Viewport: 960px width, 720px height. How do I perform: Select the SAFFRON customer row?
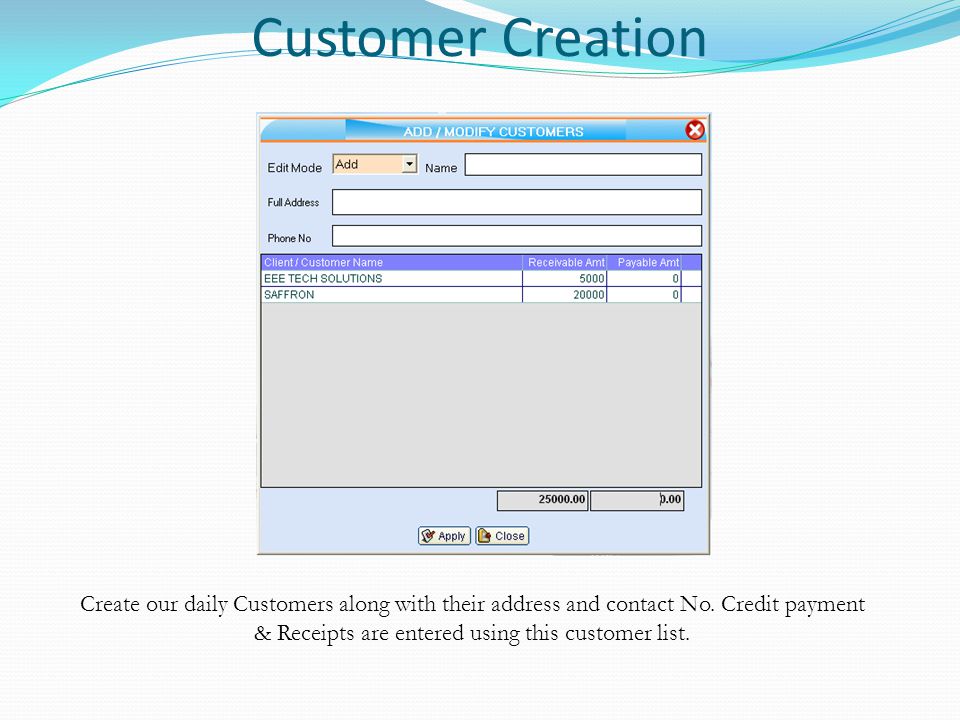(481, 294)
